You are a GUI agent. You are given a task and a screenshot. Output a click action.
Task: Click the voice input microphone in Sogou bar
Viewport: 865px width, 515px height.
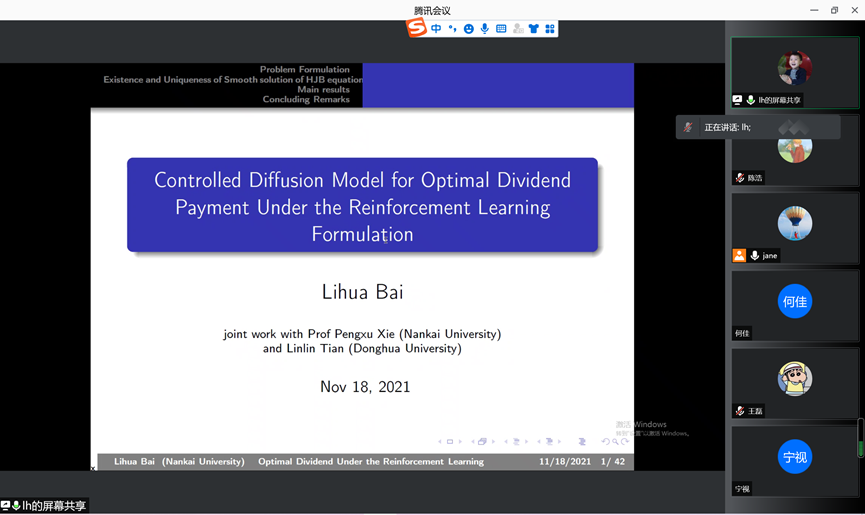point(485,29)
